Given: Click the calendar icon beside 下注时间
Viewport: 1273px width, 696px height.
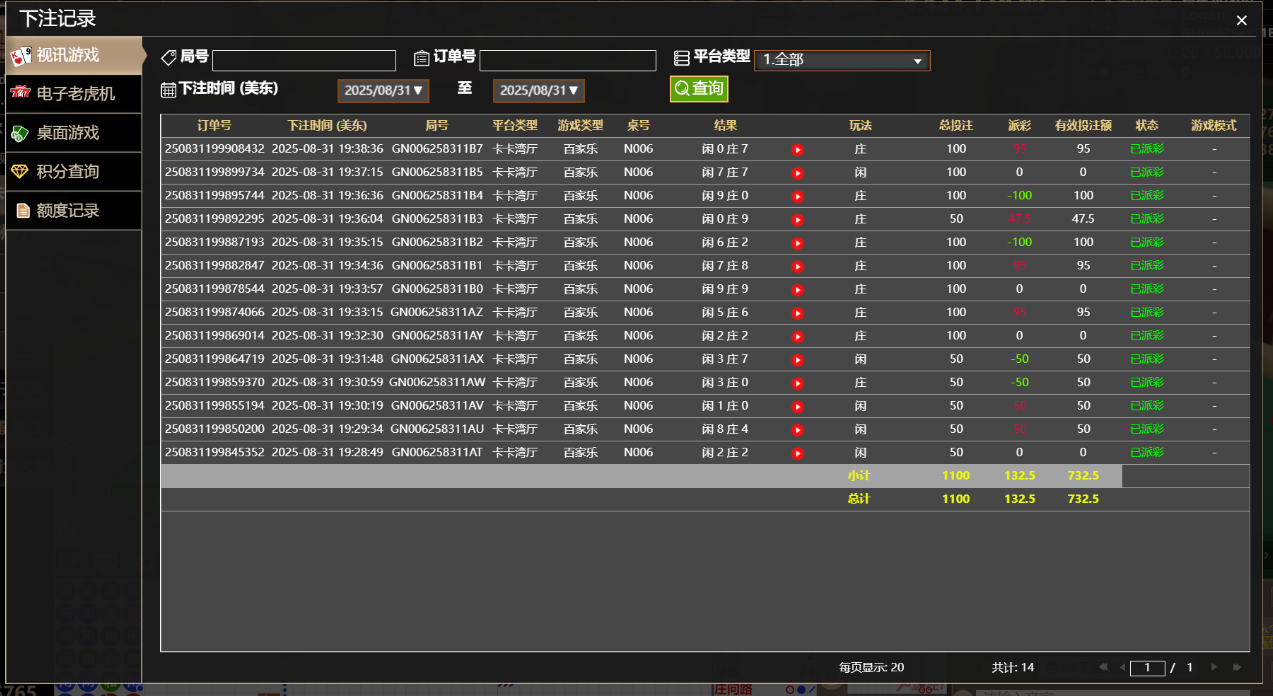Looking at the screenshot, I should 166,89.
